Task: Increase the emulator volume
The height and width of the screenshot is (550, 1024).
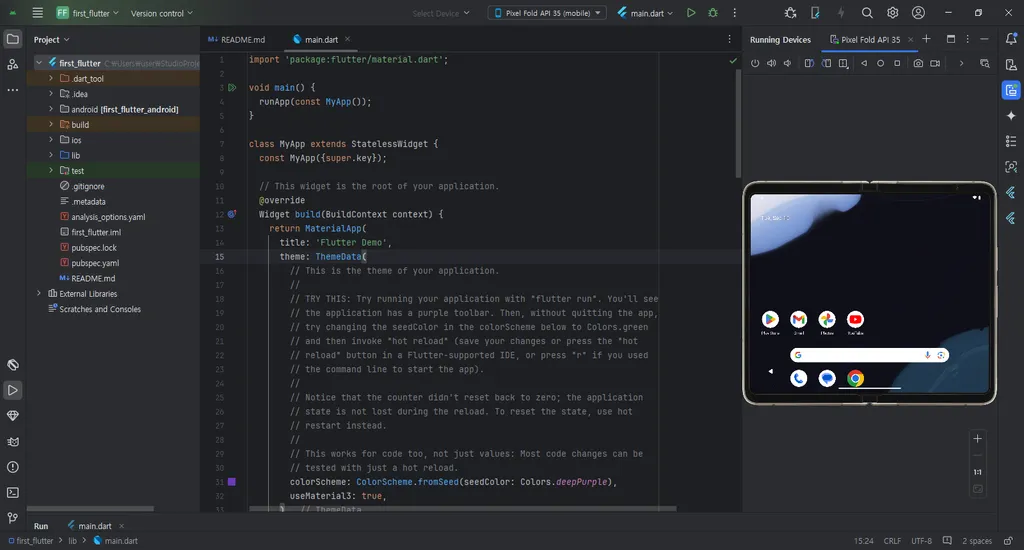Action: [x=771, y=63]
